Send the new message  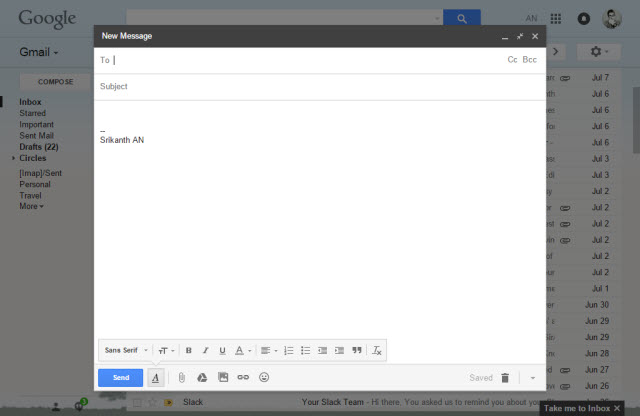tap(120, 378)
